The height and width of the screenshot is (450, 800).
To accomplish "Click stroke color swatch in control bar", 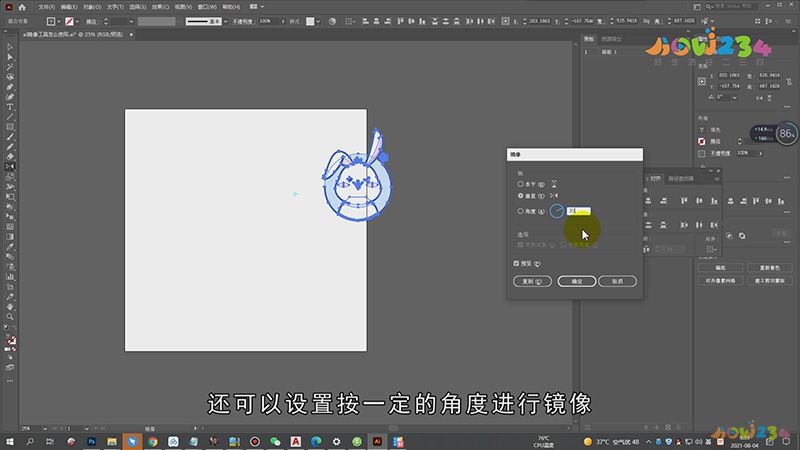I will 69,21.
